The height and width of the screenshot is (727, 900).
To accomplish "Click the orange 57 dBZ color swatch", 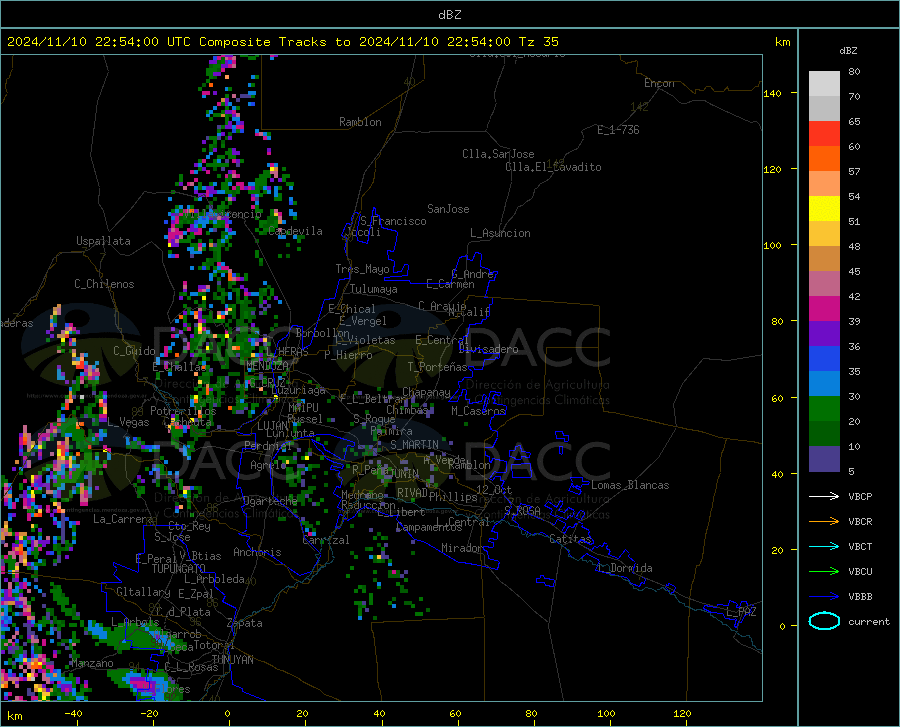I will pyautogui.click(x=824, y=159).
